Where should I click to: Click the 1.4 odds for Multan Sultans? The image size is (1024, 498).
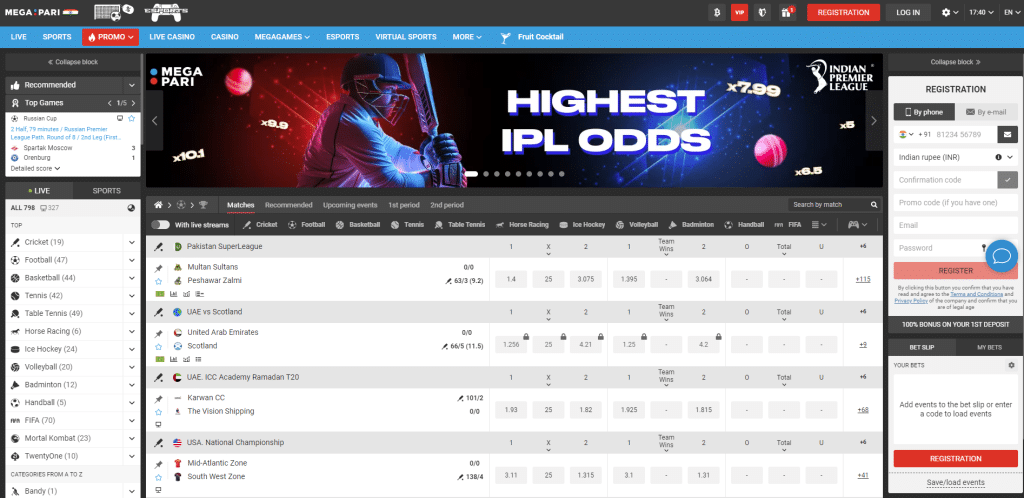coord(511,279)
